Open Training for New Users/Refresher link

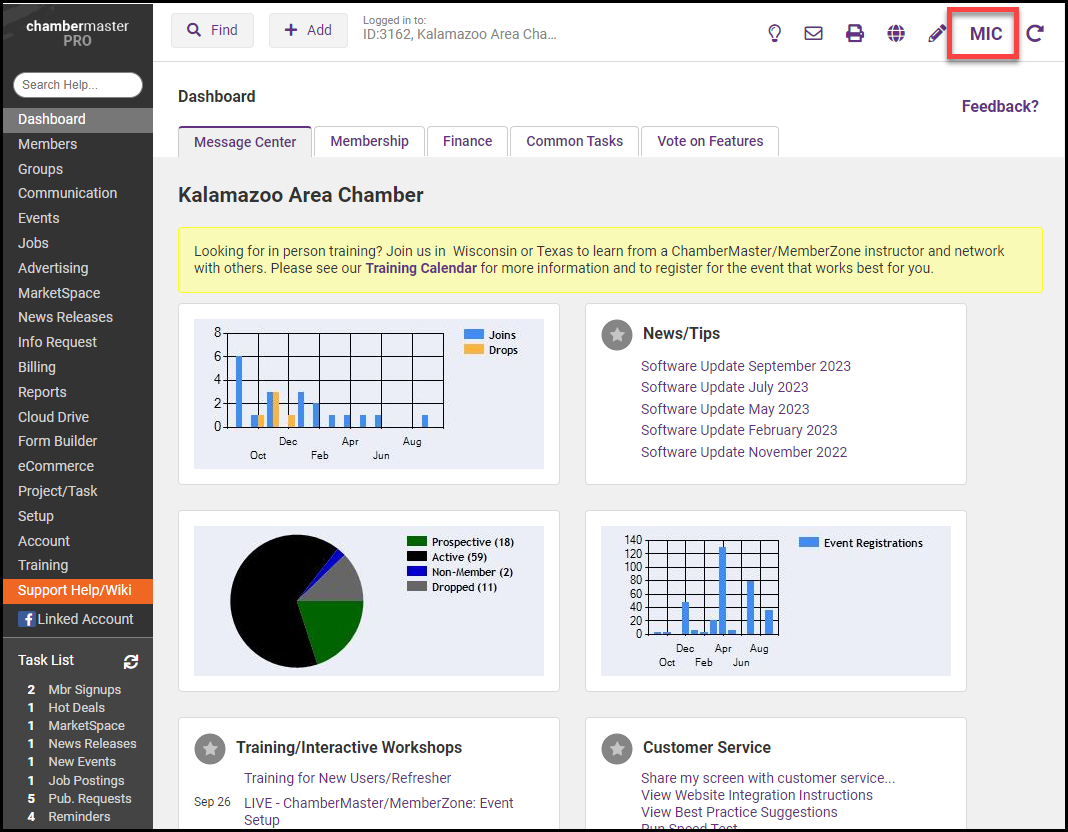coord(347,778)
